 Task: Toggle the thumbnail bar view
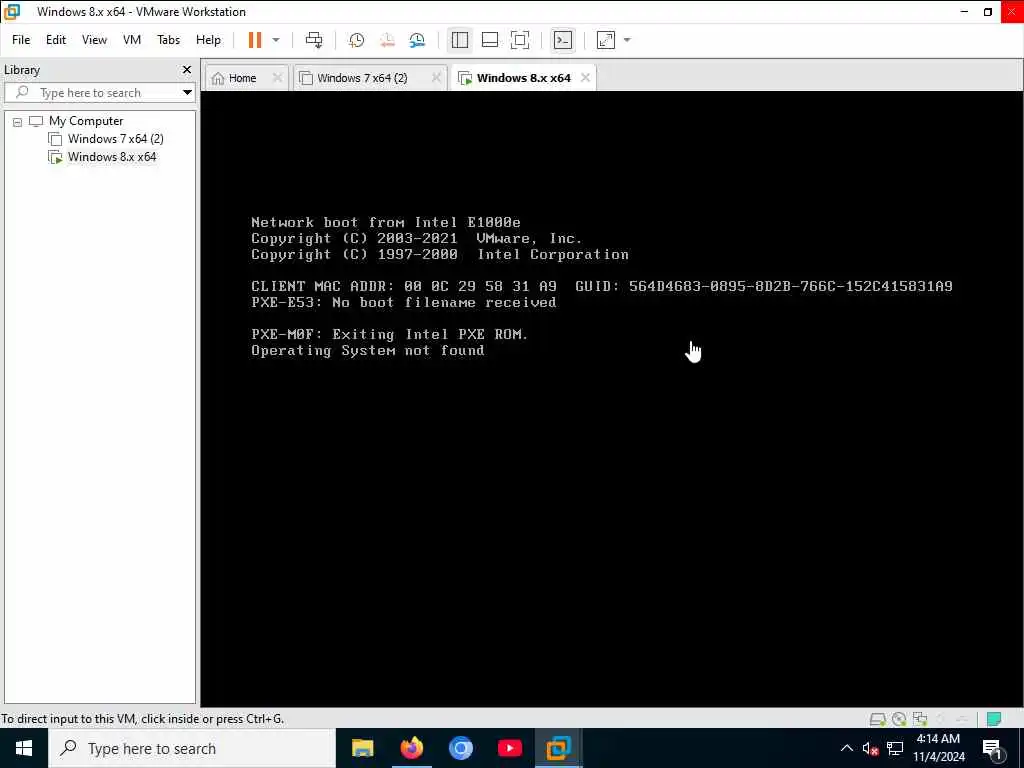coord(490,40)
